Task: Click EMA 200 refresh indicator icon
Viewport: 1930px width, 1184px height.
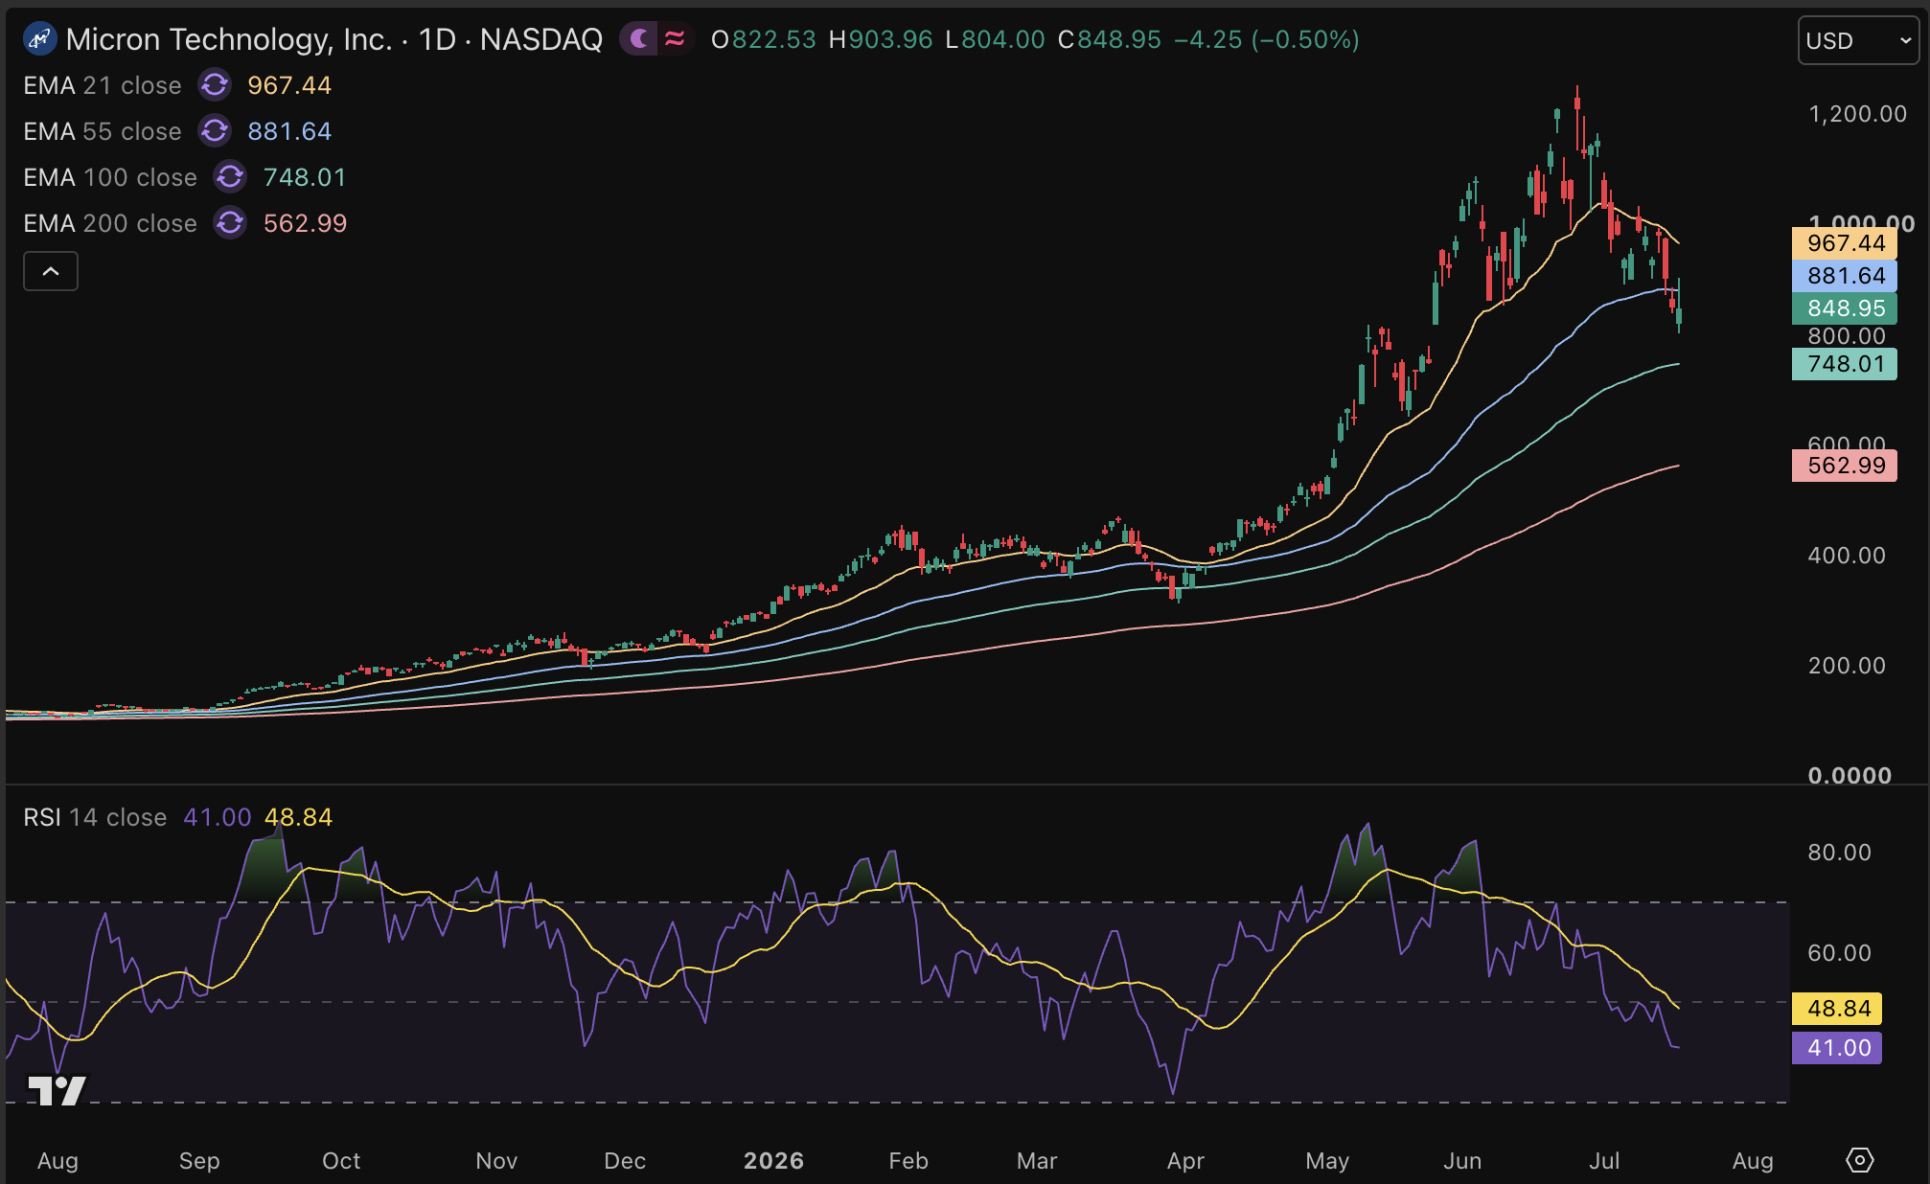Action: (230, 223)
